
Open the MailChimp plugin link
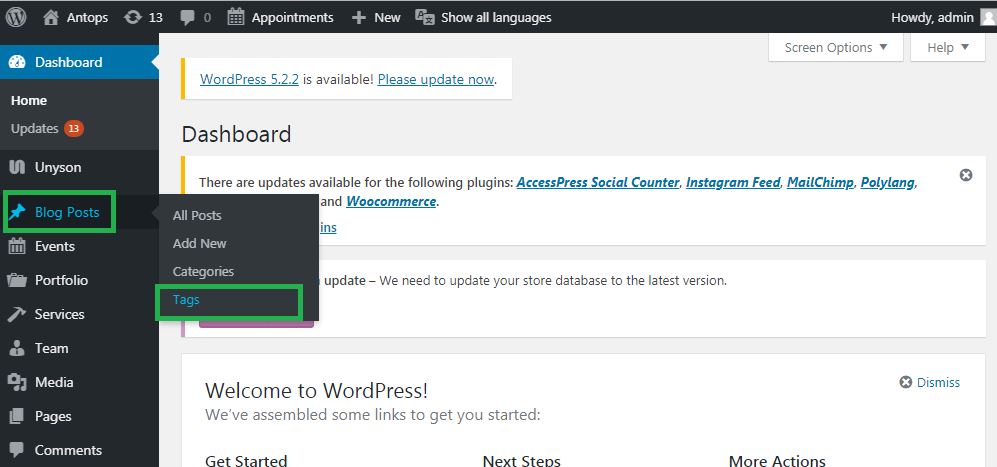[820, 183]
